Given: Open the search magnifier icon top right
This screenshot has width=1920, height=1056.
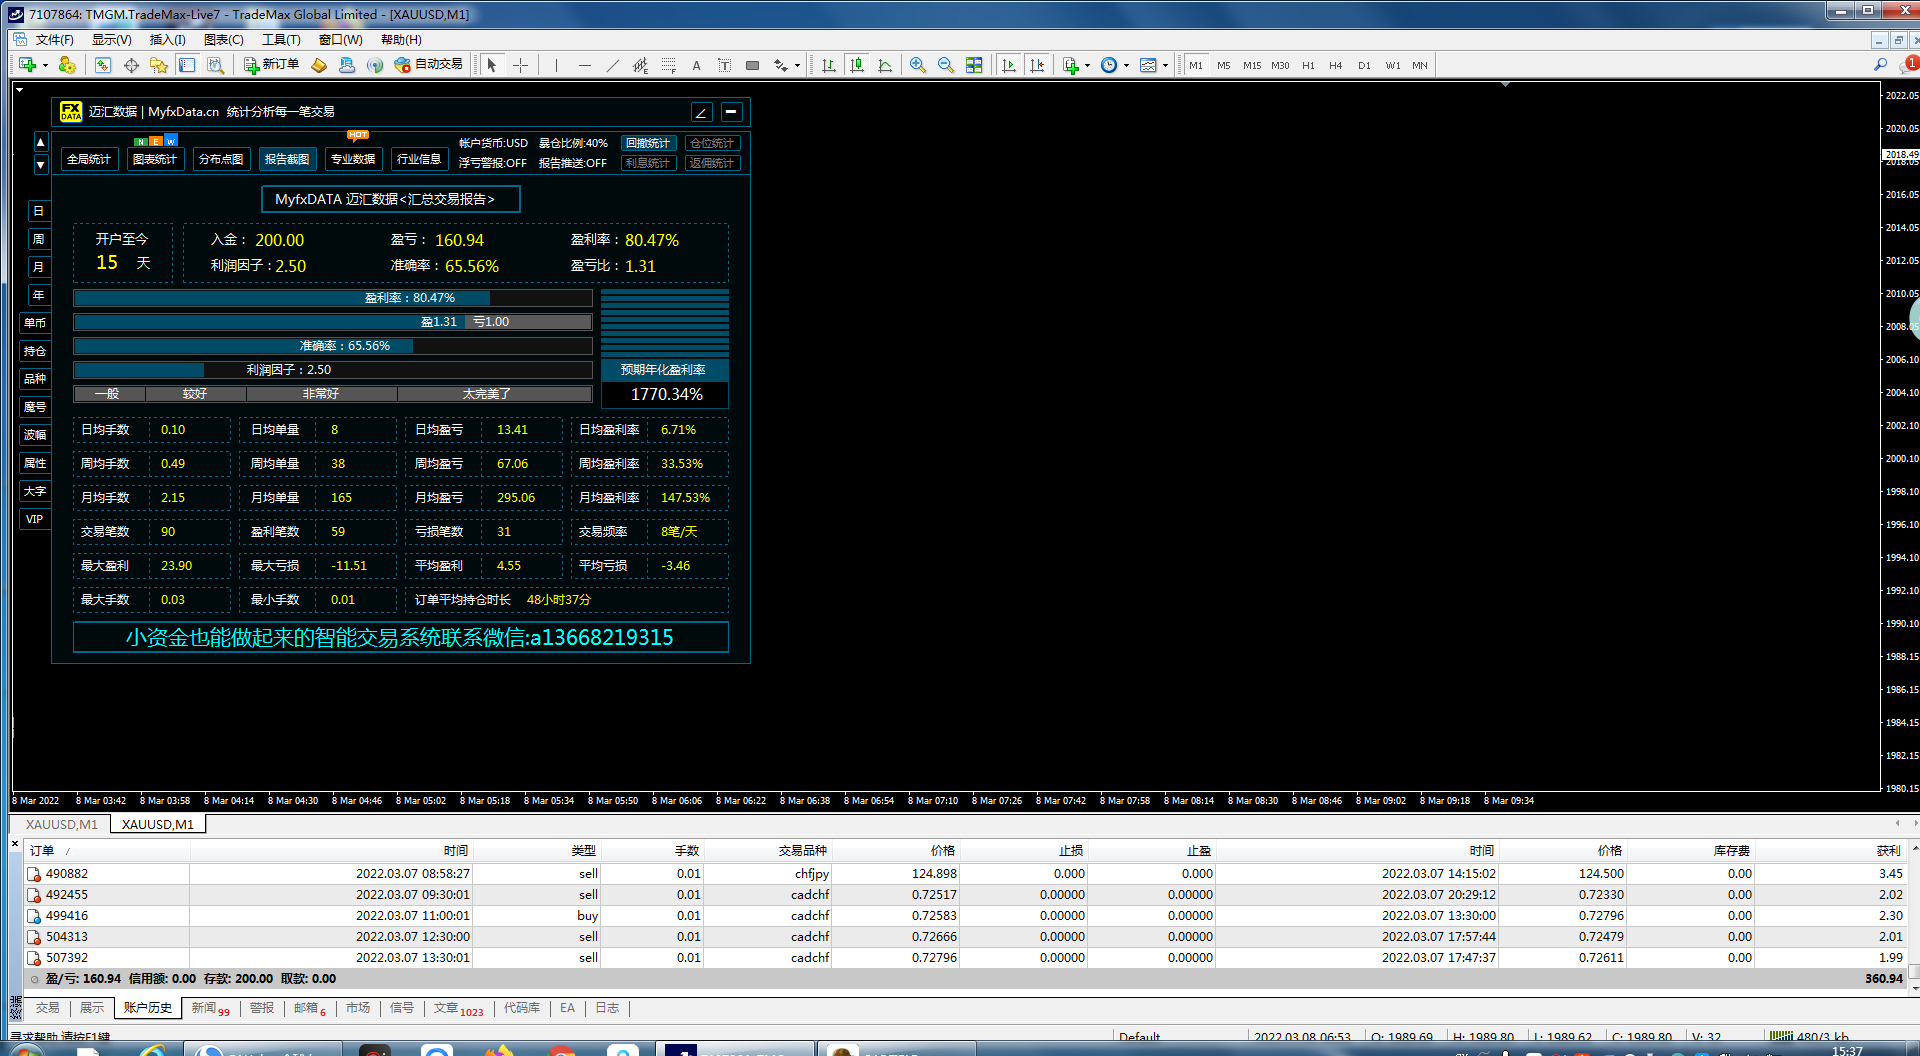Looking at the screenshot, I should coord(1880,65).
